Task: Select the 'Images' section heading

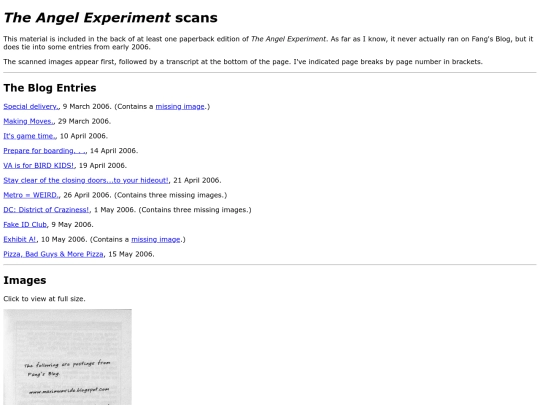Action: coord(25,280)
